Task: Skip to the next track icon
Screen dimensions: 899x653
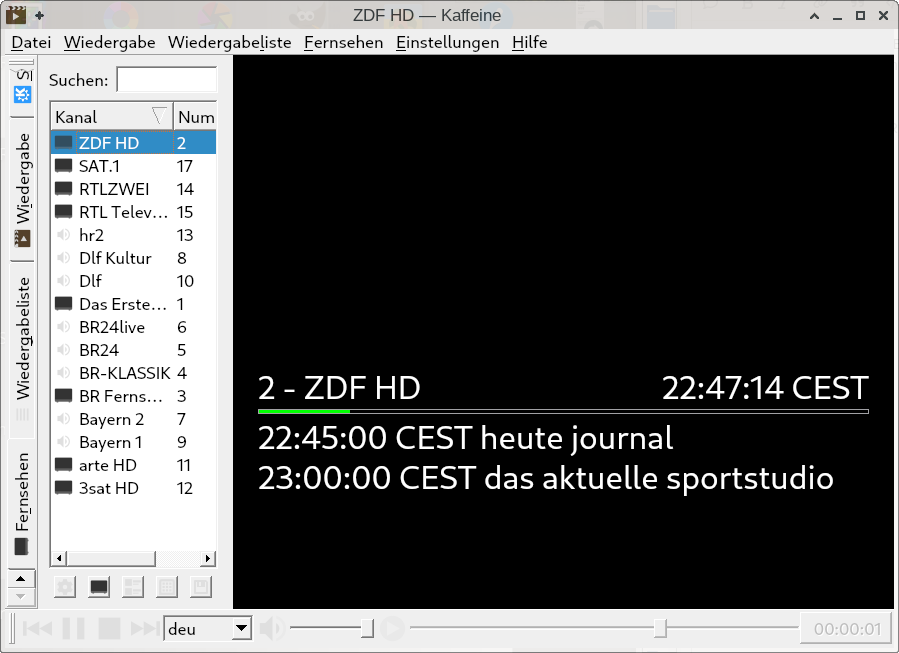Action: (143, 628)
